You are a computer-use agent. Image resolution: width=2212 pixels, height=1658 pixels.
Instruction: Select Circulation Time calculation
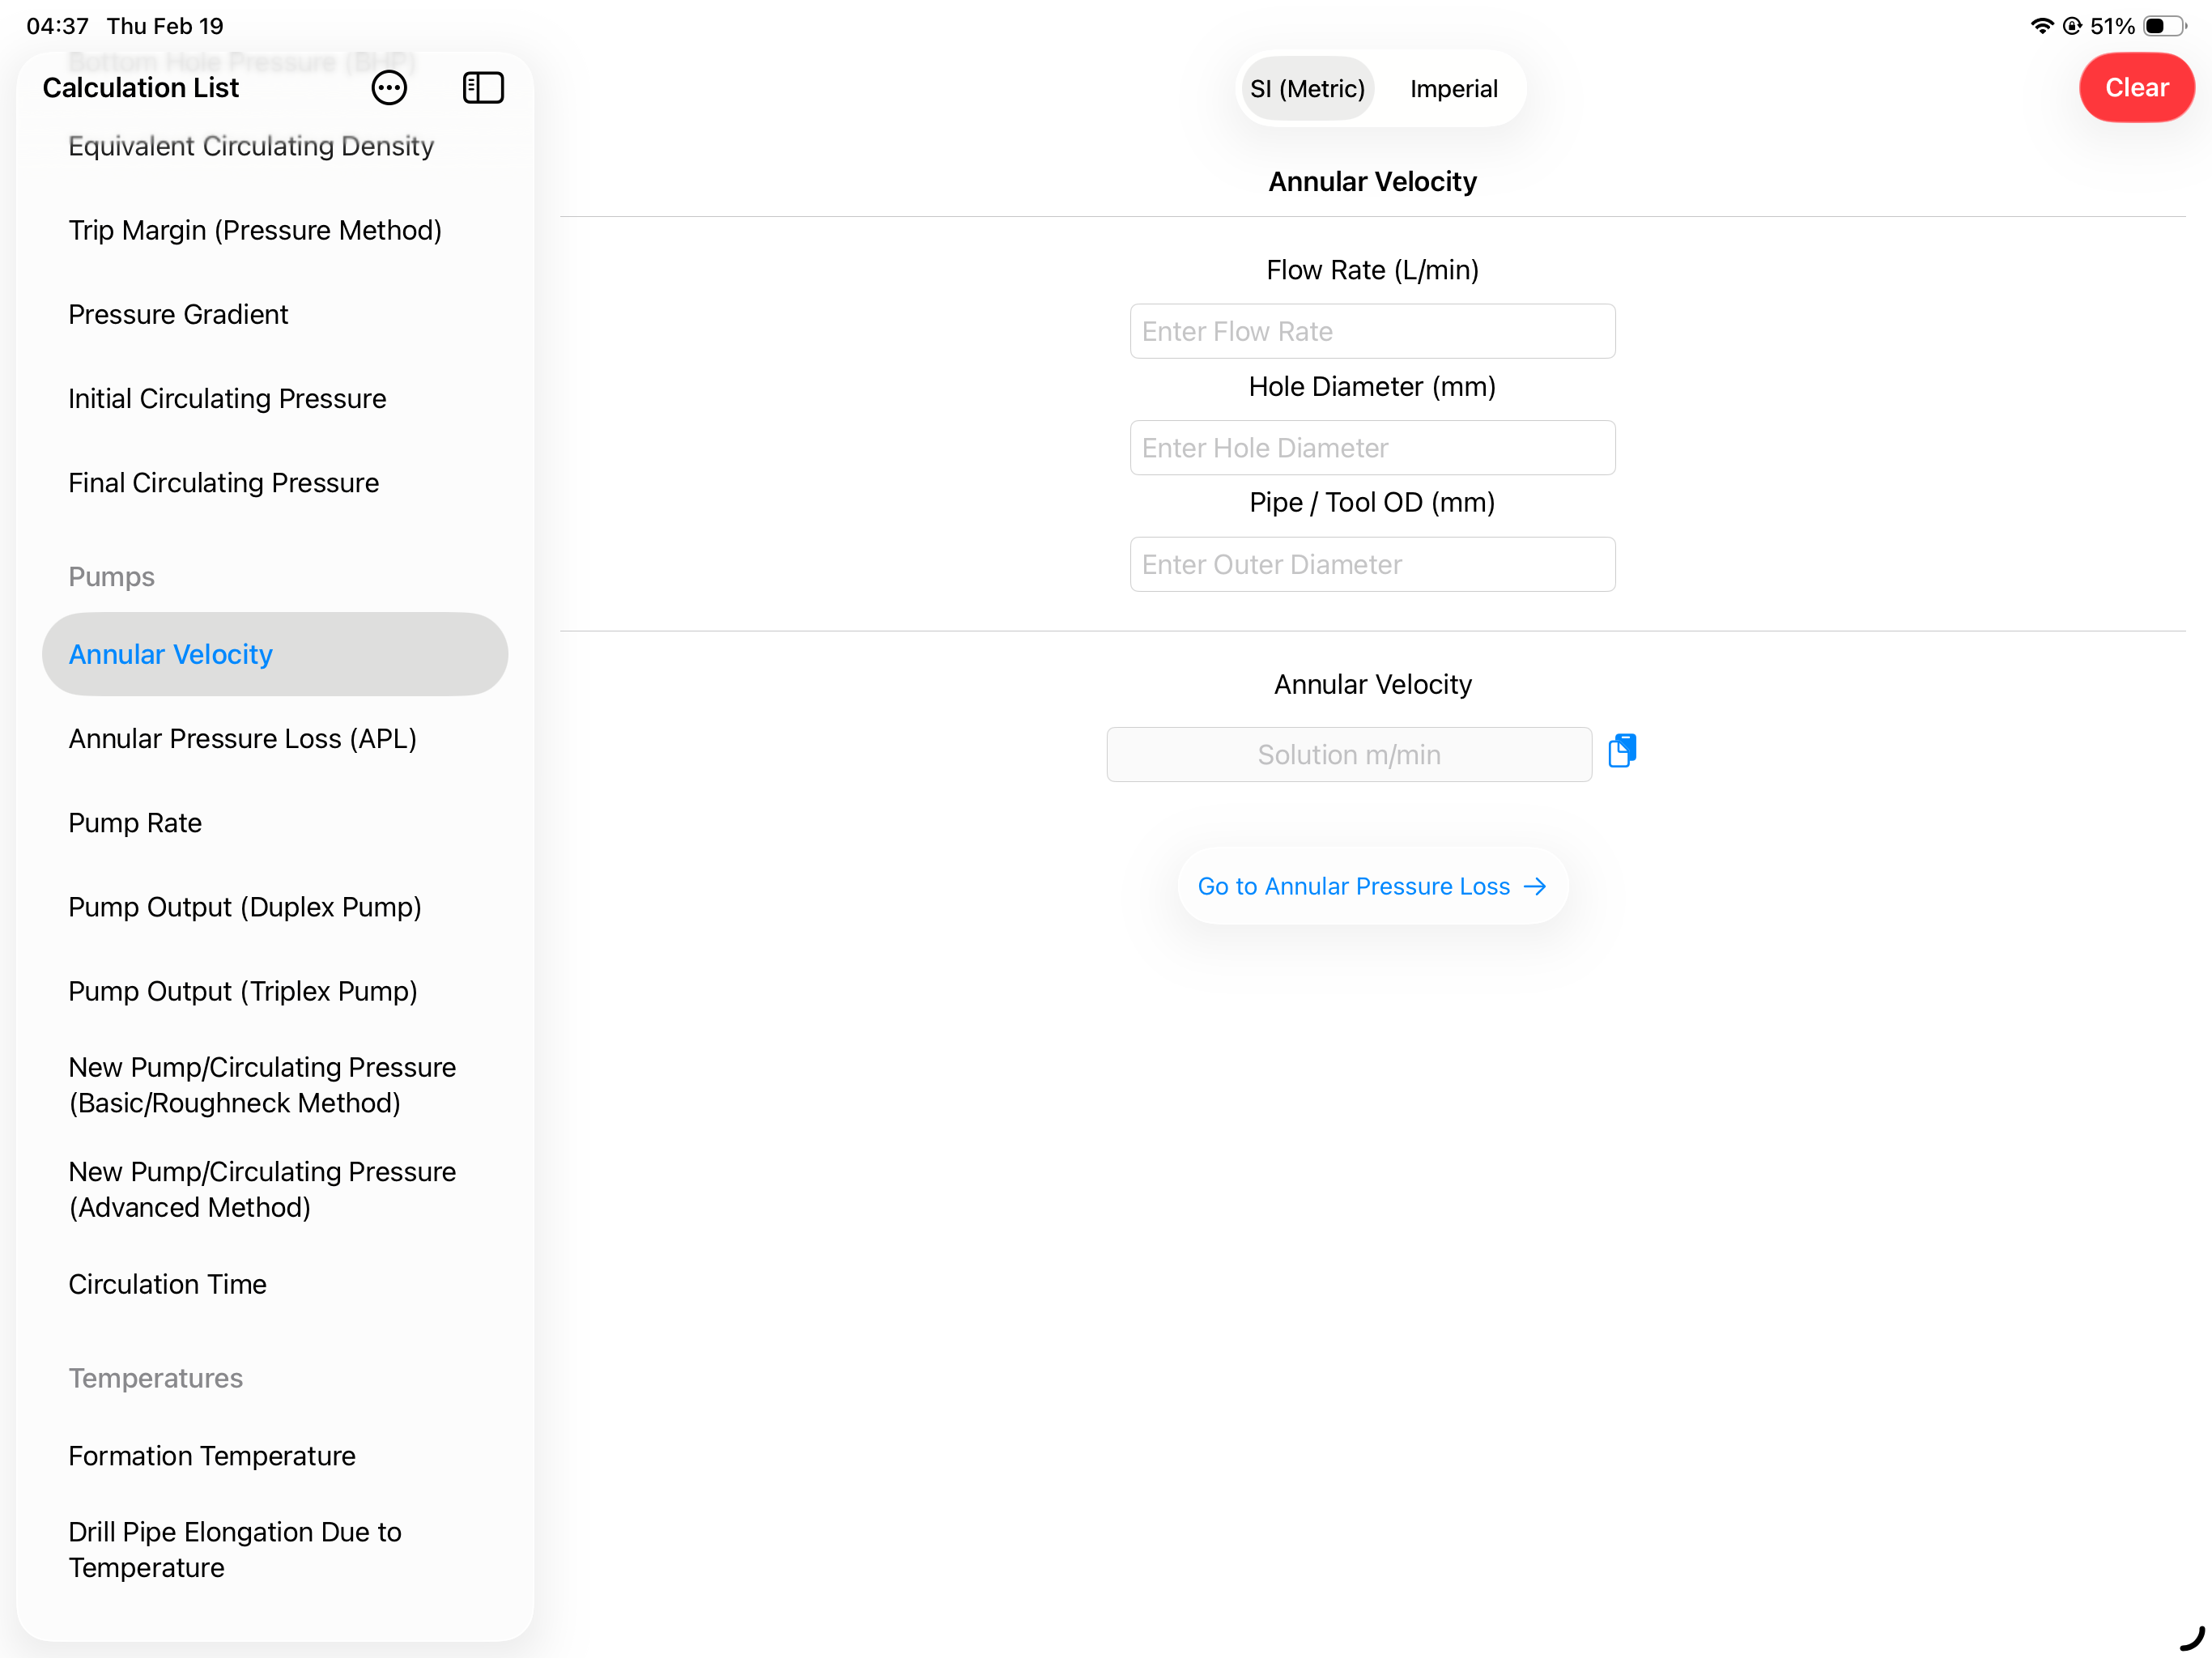(167, 1284)
